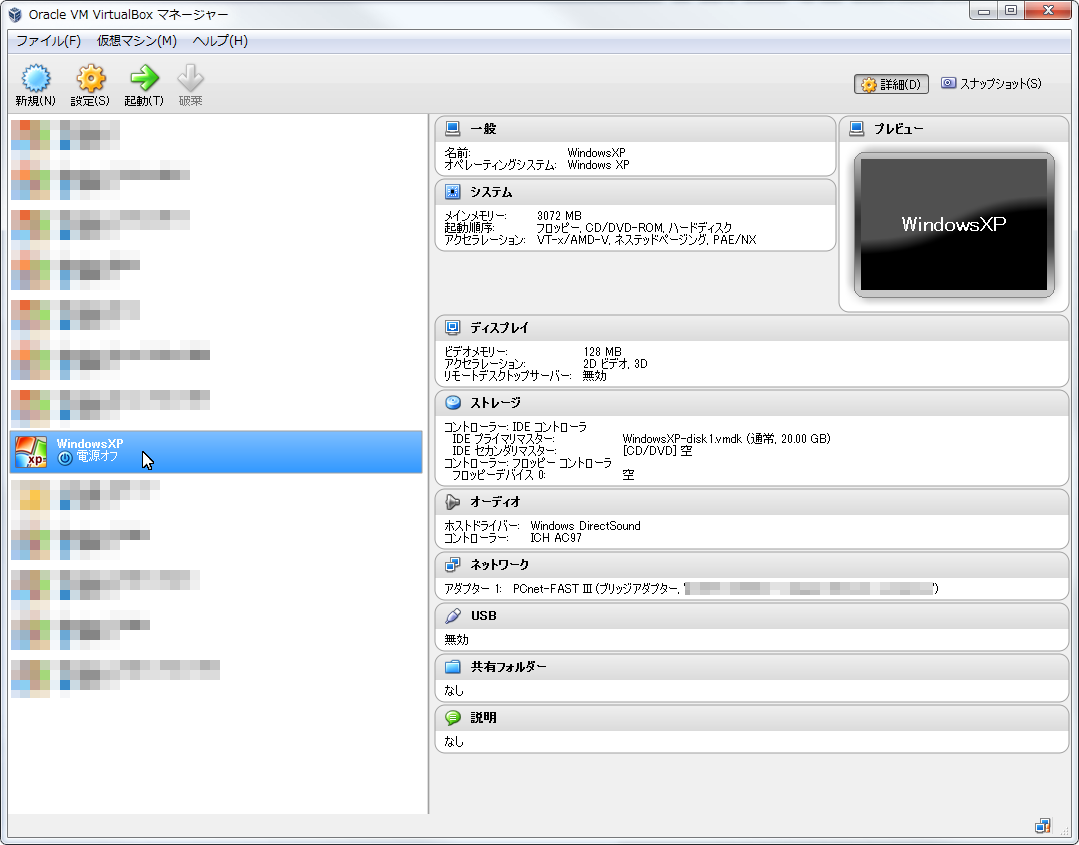Click the USB section icon
Screen dimensions: 1079x845
pyautogui.click(x=453, y=616)
